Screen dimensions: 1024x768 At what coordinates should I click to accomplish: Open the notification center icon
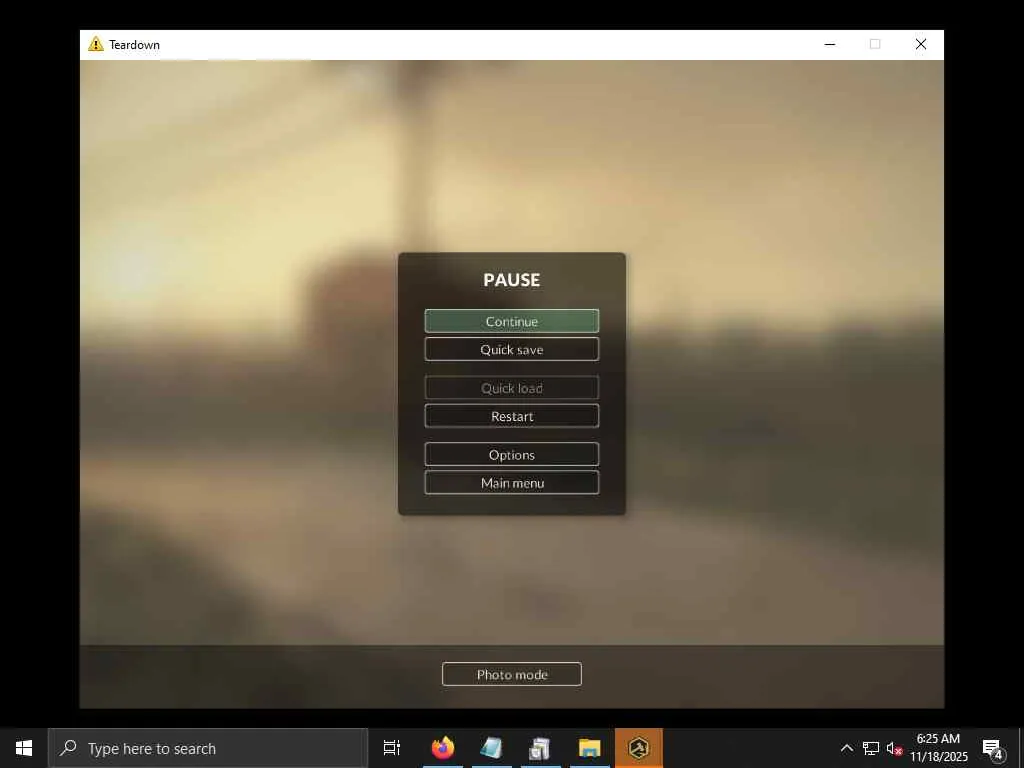tap(993, 748)
